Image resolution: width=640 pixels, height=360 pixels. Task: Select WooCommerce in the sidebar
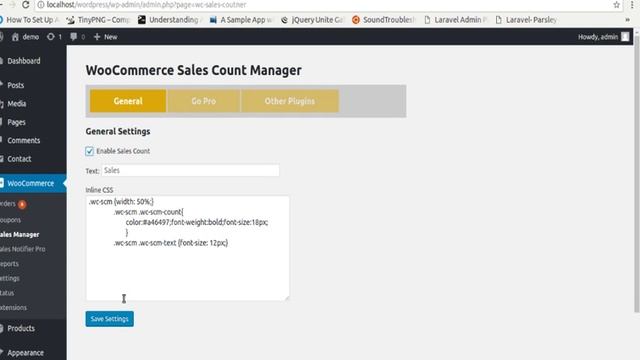33,183
